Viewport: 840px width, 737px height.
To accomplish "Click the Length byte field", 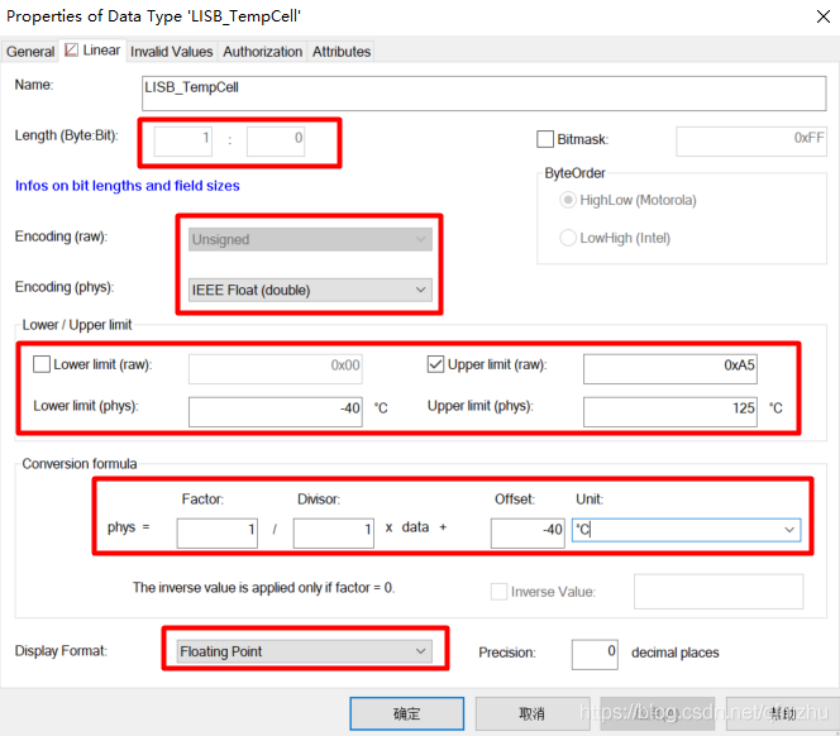I will [183, 141].
